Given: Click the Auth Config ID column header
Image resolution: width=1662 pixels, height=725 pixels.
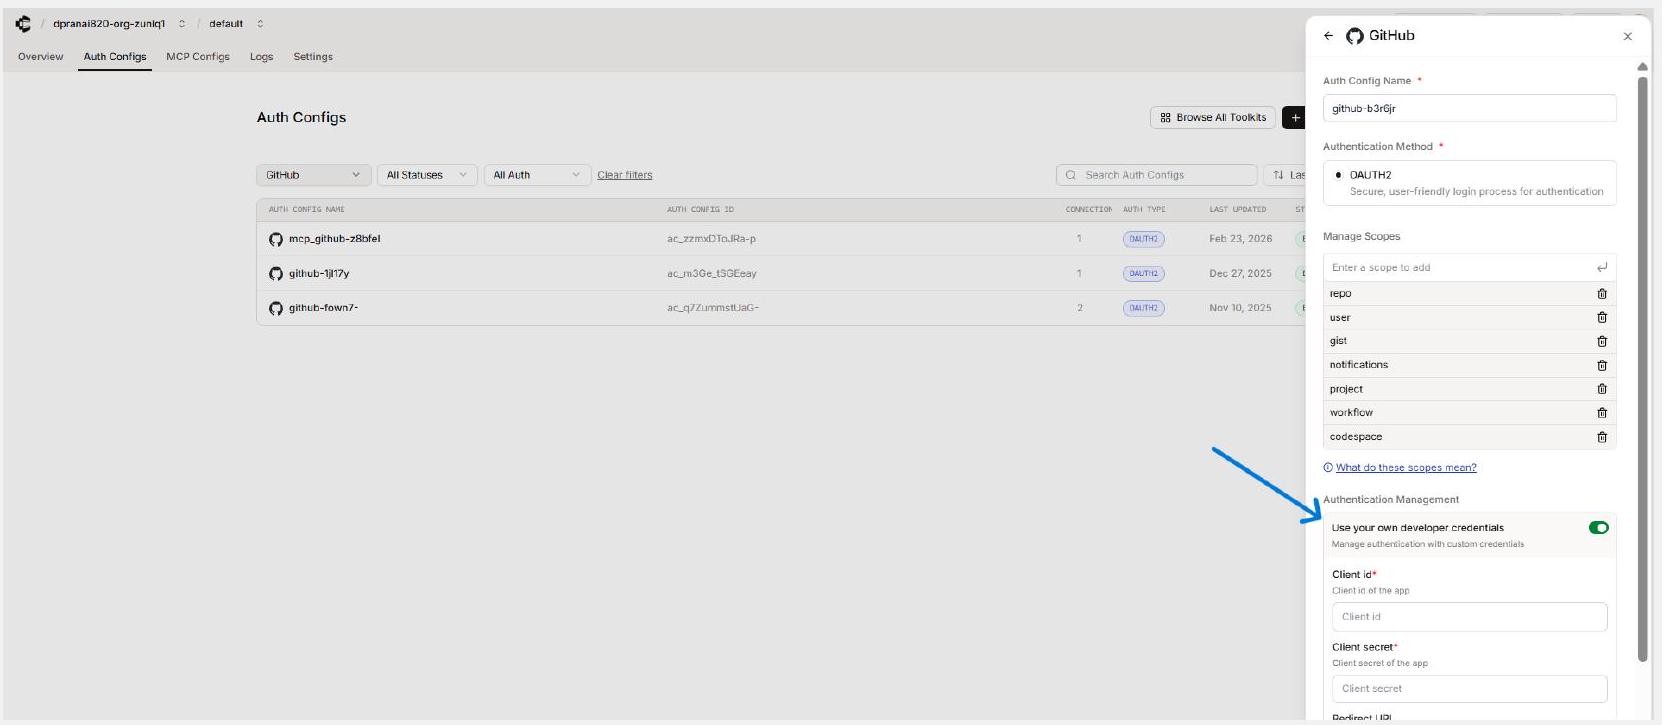Looking at the screenshot, I should pos(700,210).
